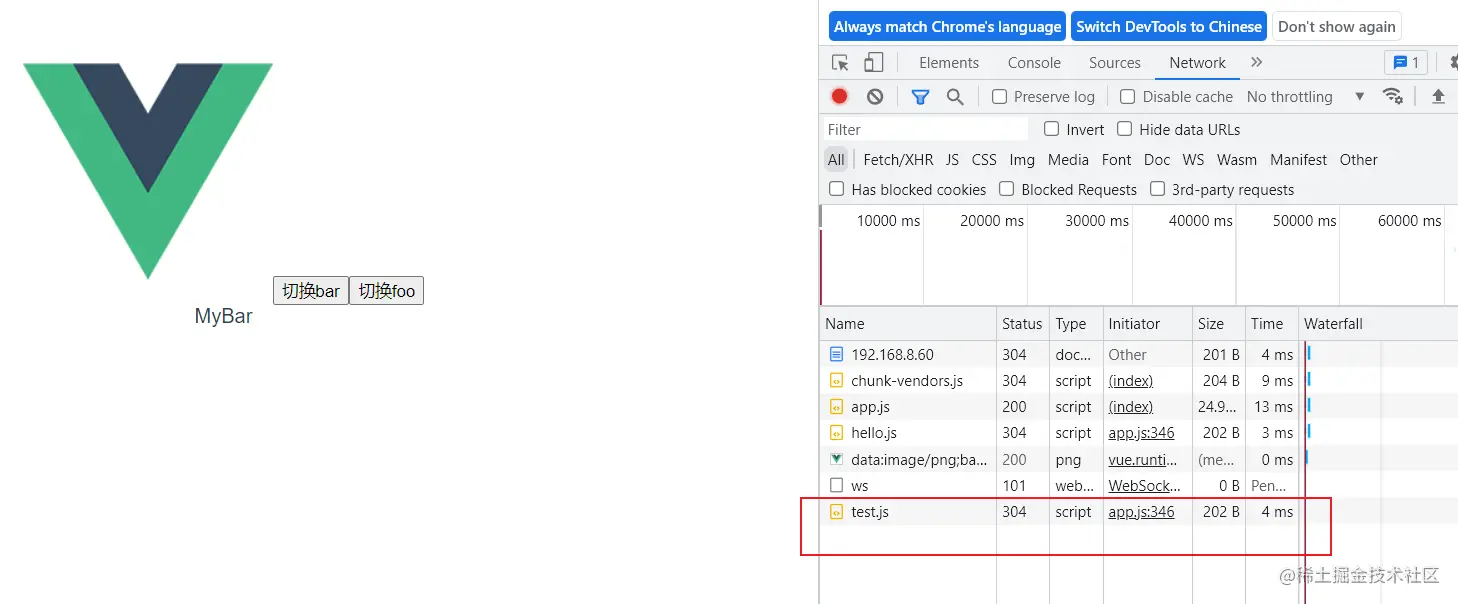The image size is (1458, 604).
Task: Filter requests by Media
Action: click(x=1068, y=159)
